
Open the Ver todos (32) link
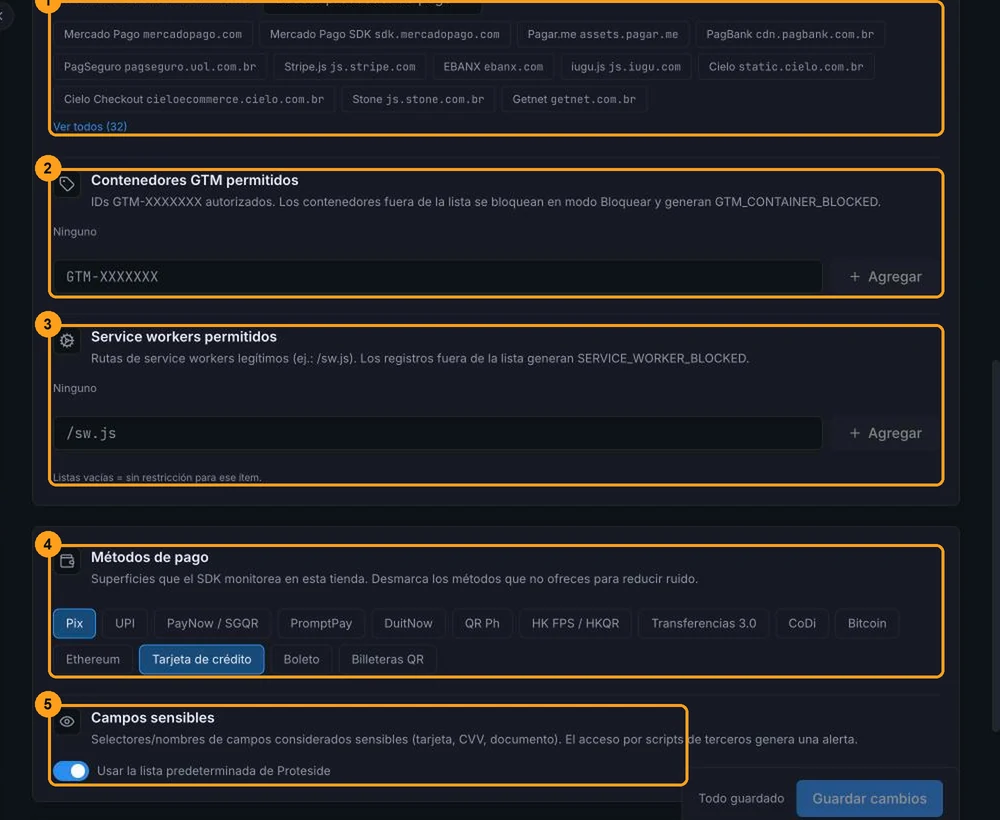click(90, 126)
